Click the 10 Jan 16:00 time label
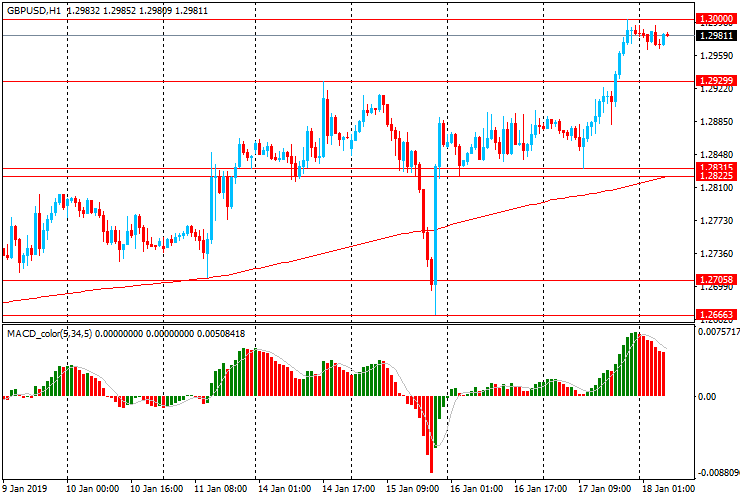This screenshot has width=740, height=500. pos(156,488)
